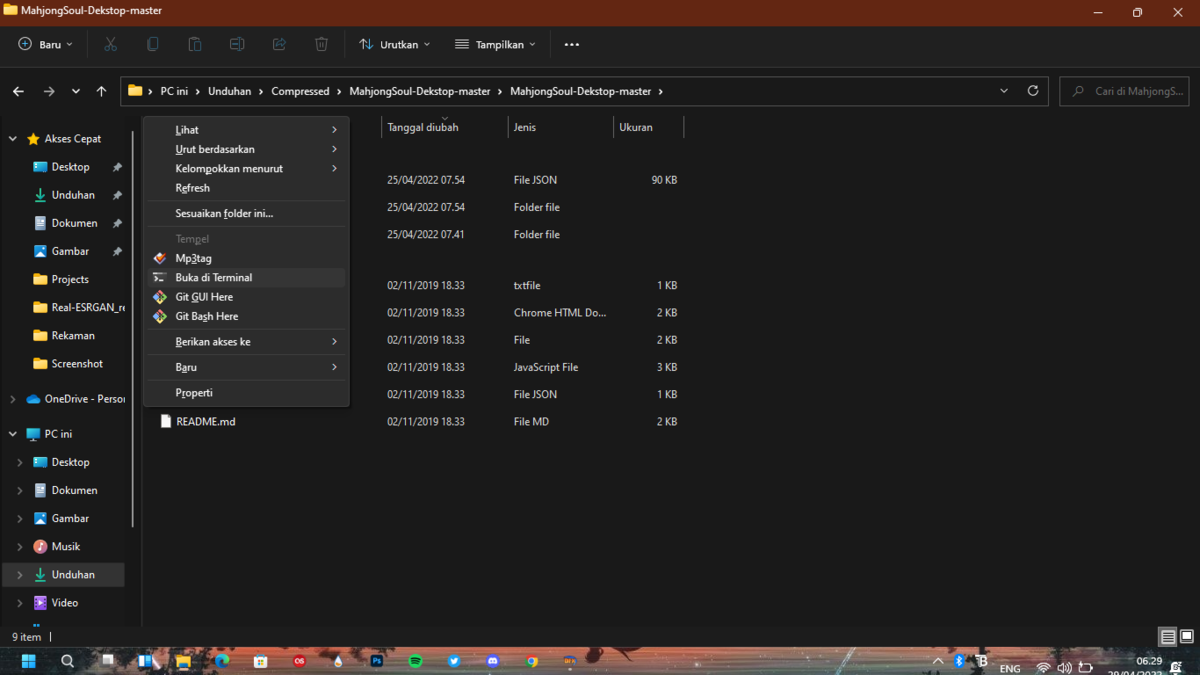Click the back arrow navigation button

18,91
